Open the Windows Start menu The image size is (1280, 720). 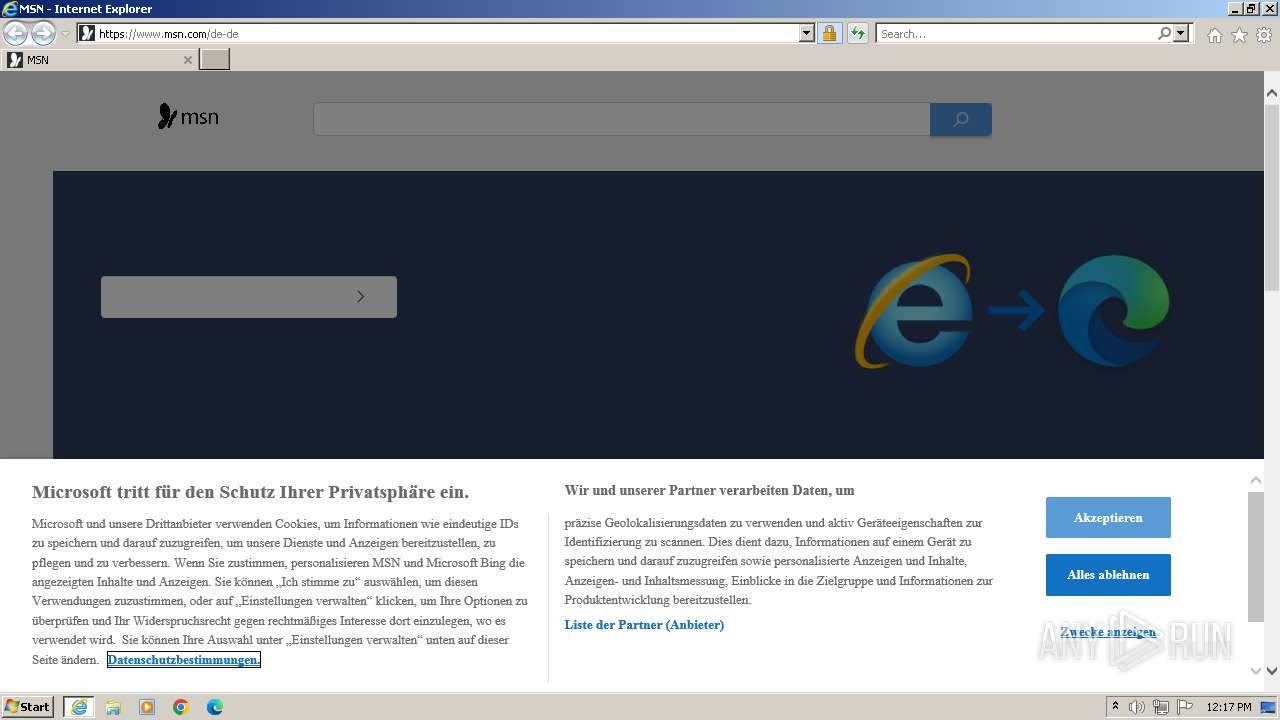(27, 707)
